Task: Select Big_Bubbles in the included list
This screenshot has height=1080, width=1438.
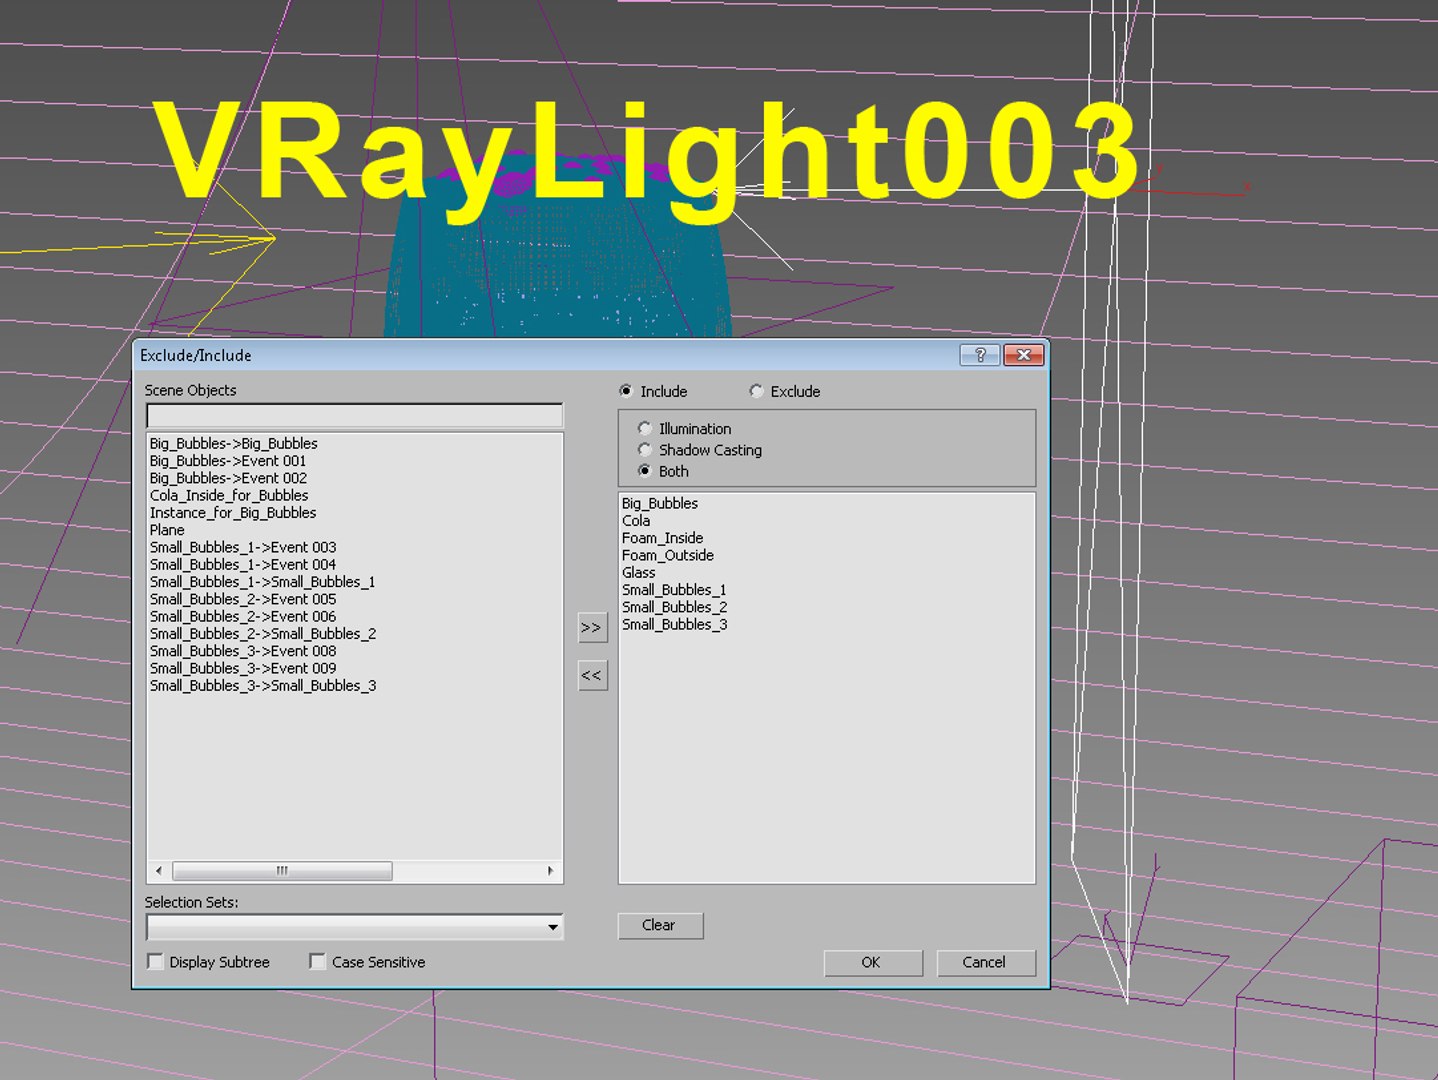Action: [660, 503]
